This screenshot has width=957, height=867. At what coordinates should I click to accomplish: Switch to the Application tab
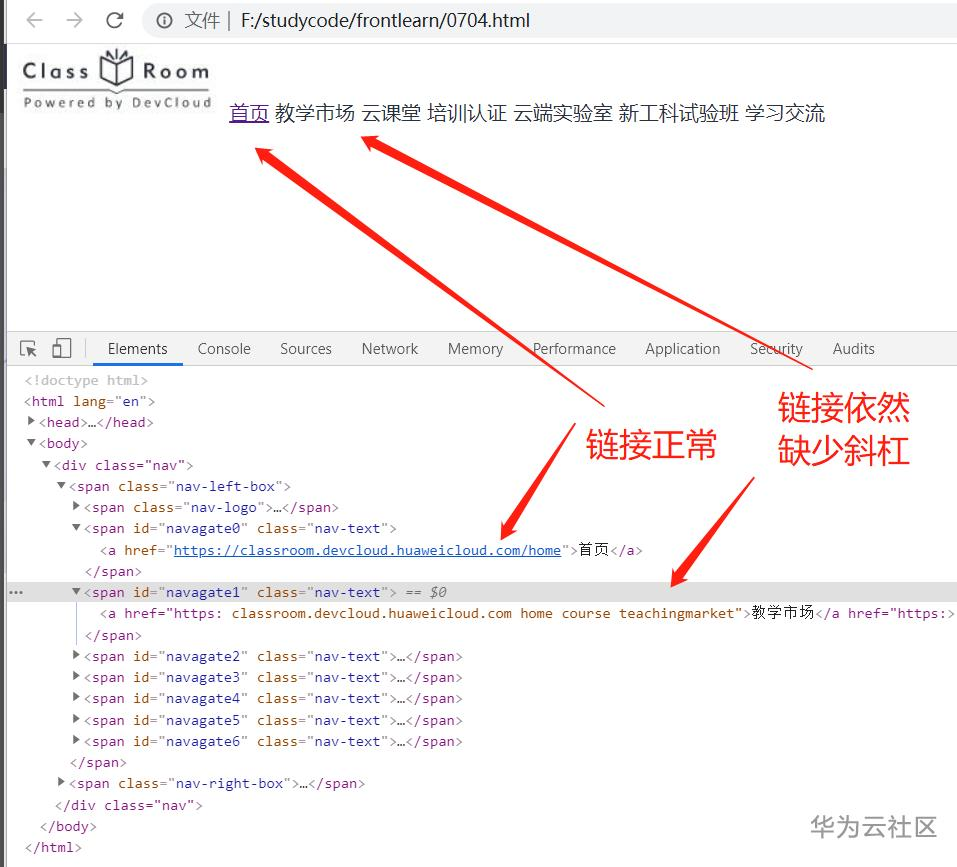click(x=682, y=349)
